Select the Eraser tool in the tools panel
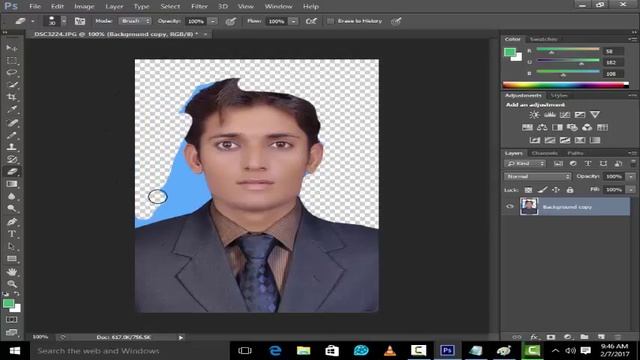 pos(11,172)
